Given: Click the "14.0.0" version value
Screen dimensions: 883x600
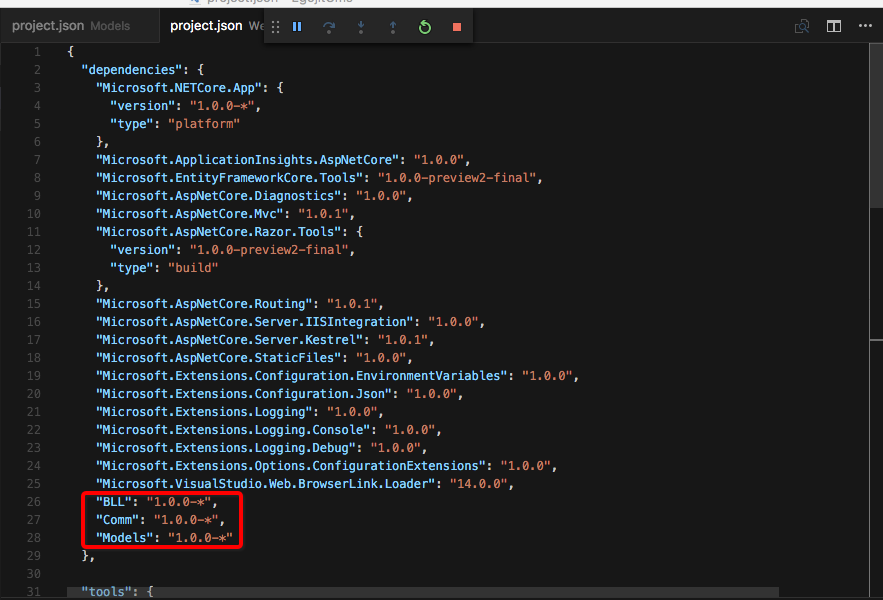Looking at the screenshot, I should [479, 485].
